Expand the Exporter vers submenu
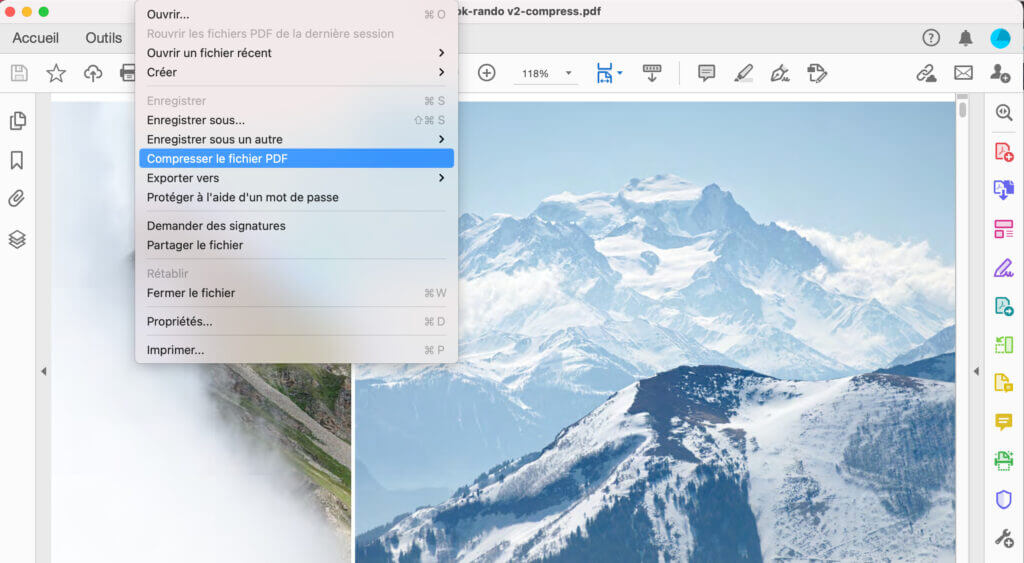1024x563 pixels. 441,178
